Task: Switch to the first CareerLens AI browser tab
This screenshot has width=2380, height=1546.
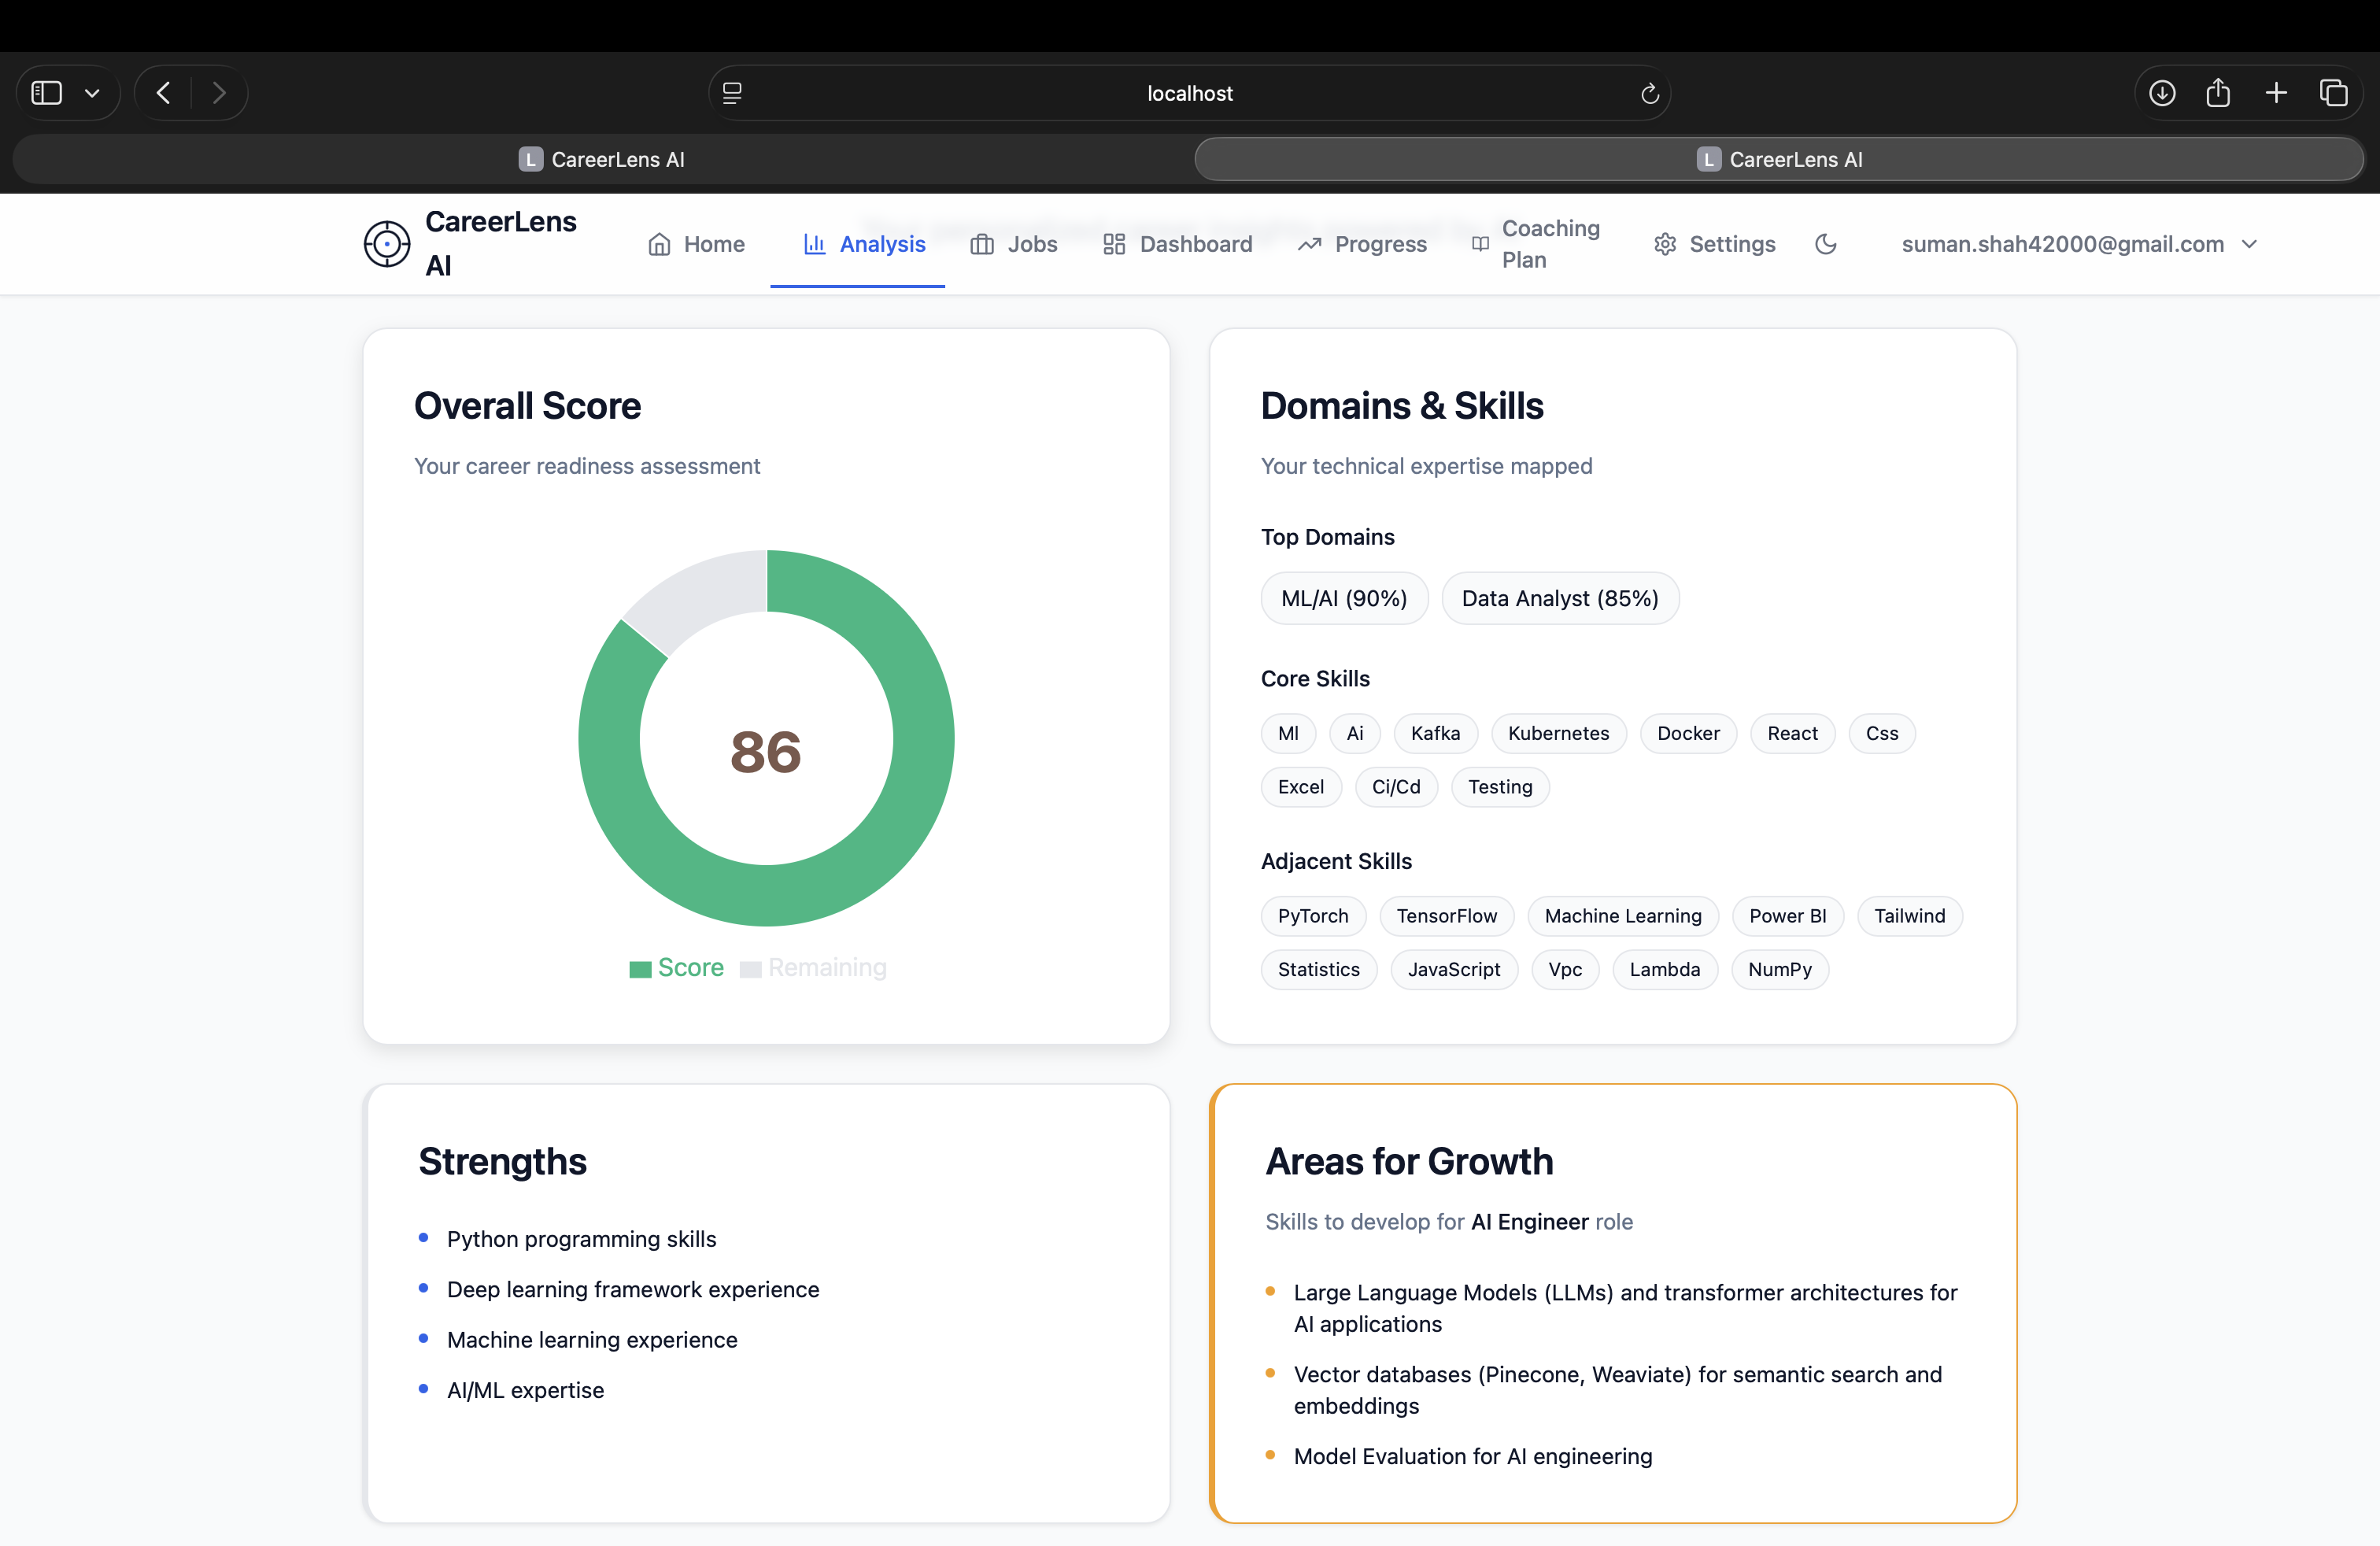Action: [602, 159]
